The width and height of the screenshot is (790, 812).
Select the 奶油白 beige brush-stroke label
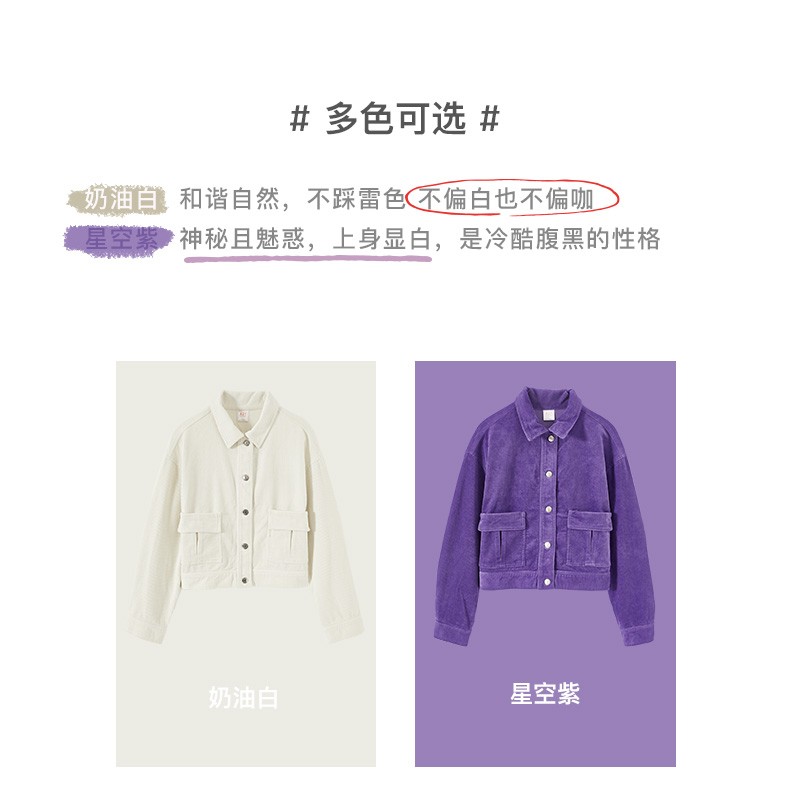click(118, 199)
